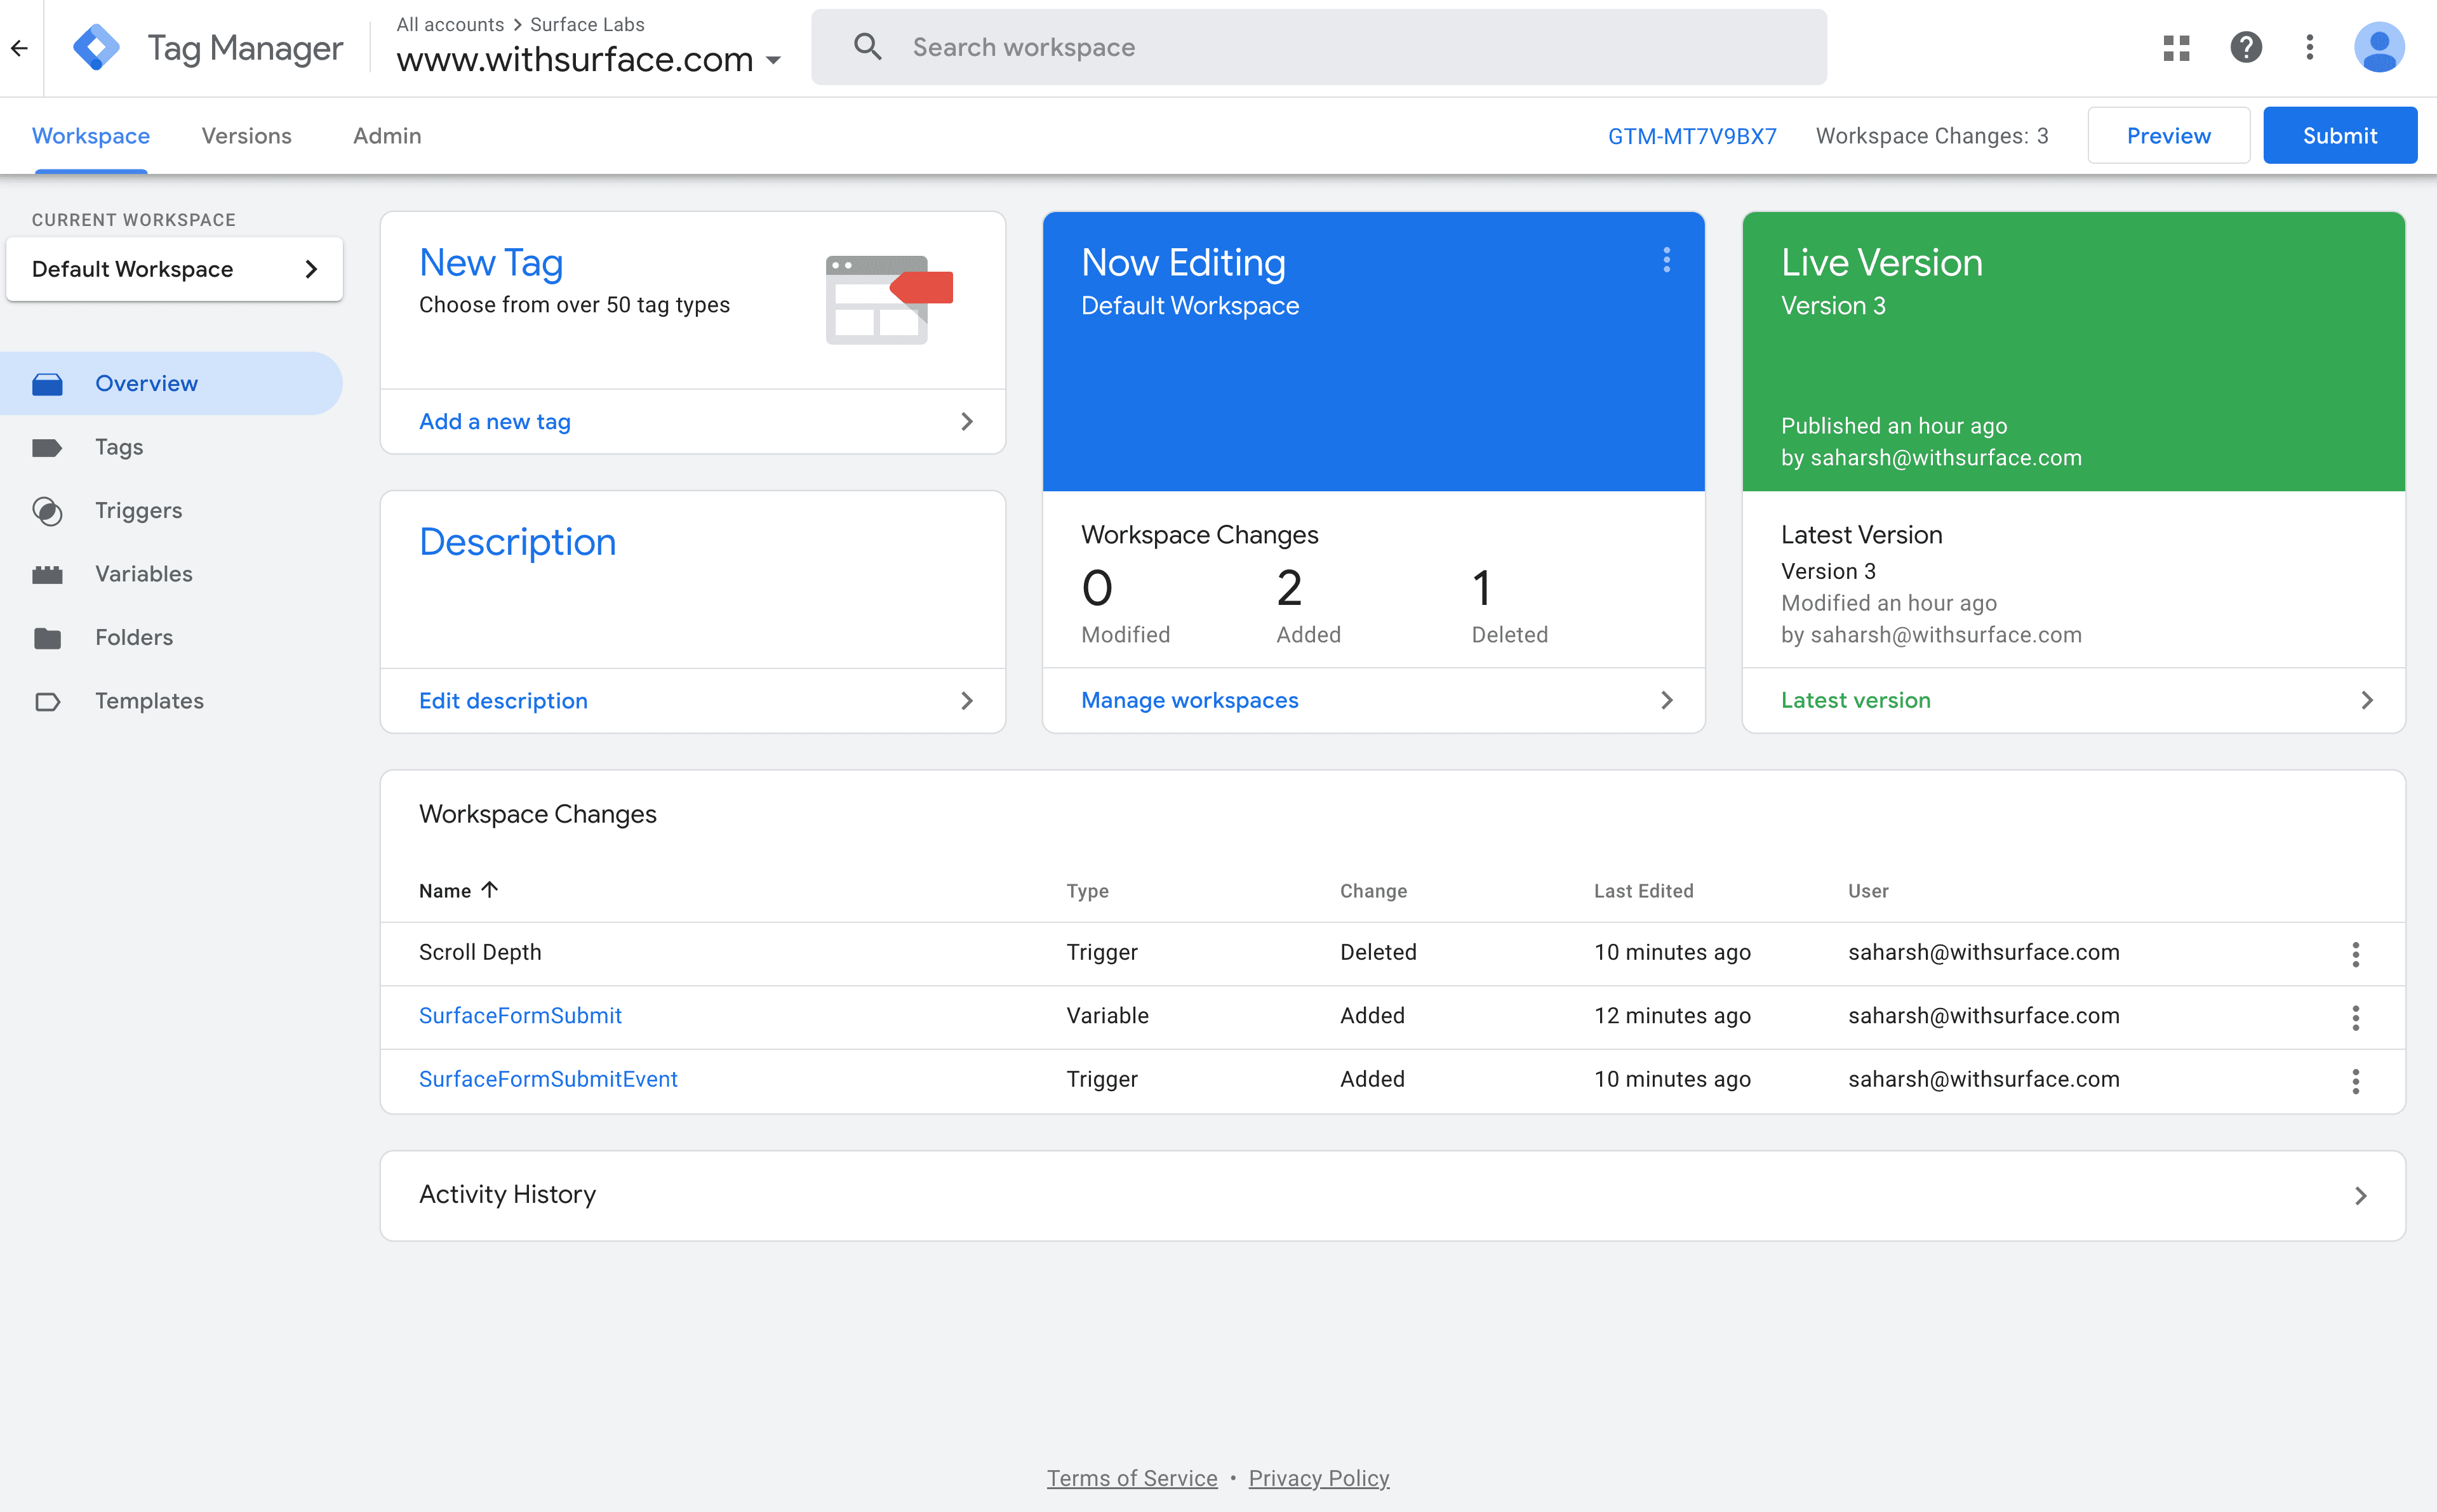Open SurfaceFormSubmitEvent row three-dot menu
This screenshot has height=1512, width=2437.
(x=2356, y=1081)
